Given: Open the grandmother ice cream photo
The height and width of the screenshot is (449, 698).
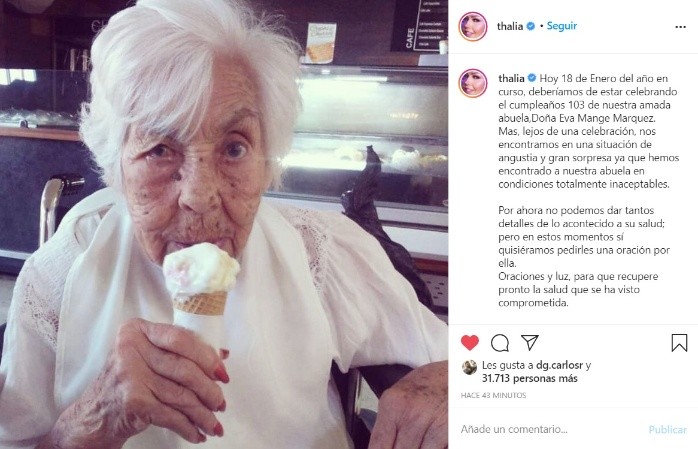Looking at the screenshot, I should (x=224, y=224).
